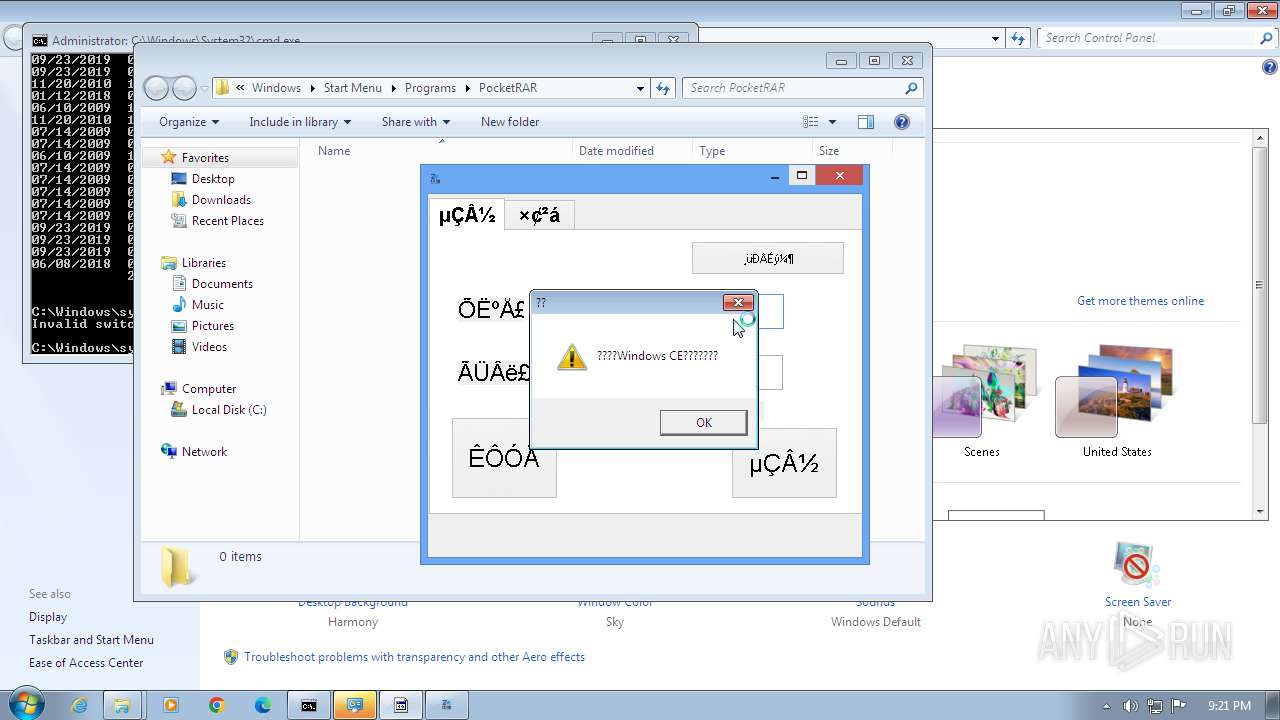The image size is (1280, 720).
Task: Click the Windows breadcrumb in the address bar
Action: (x=276, y=88)
